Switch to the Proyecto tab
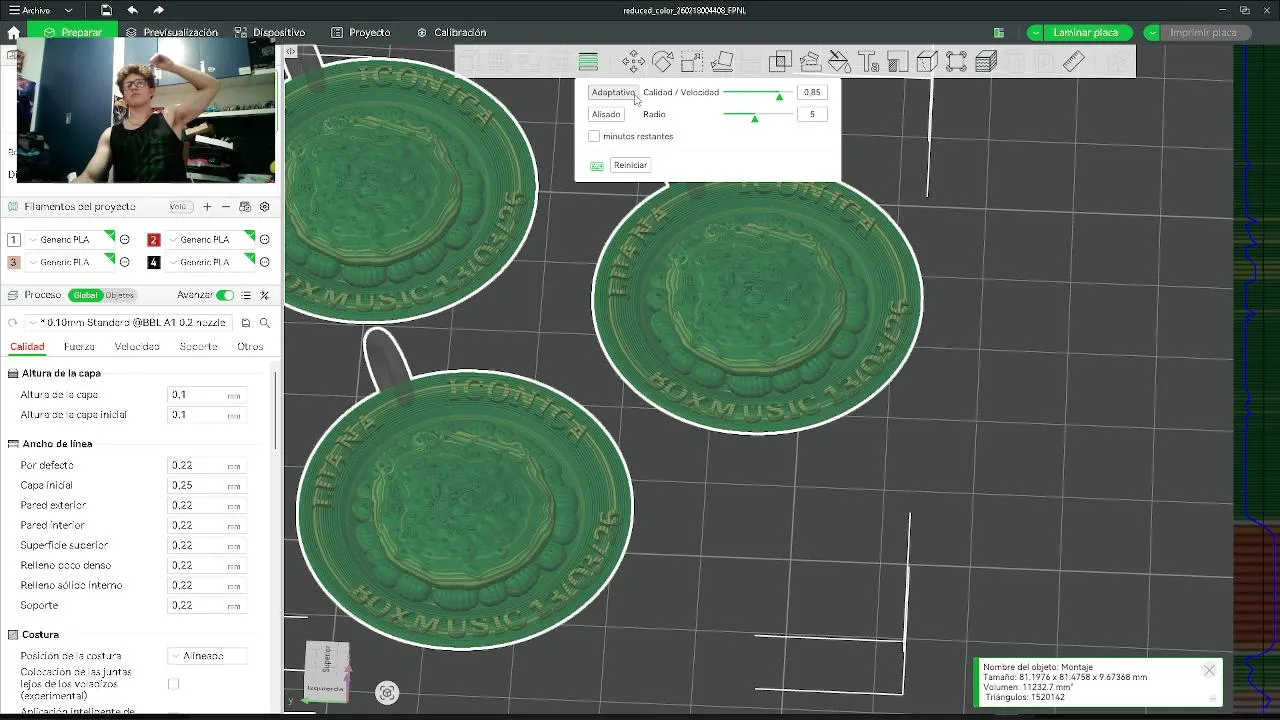 361,32
